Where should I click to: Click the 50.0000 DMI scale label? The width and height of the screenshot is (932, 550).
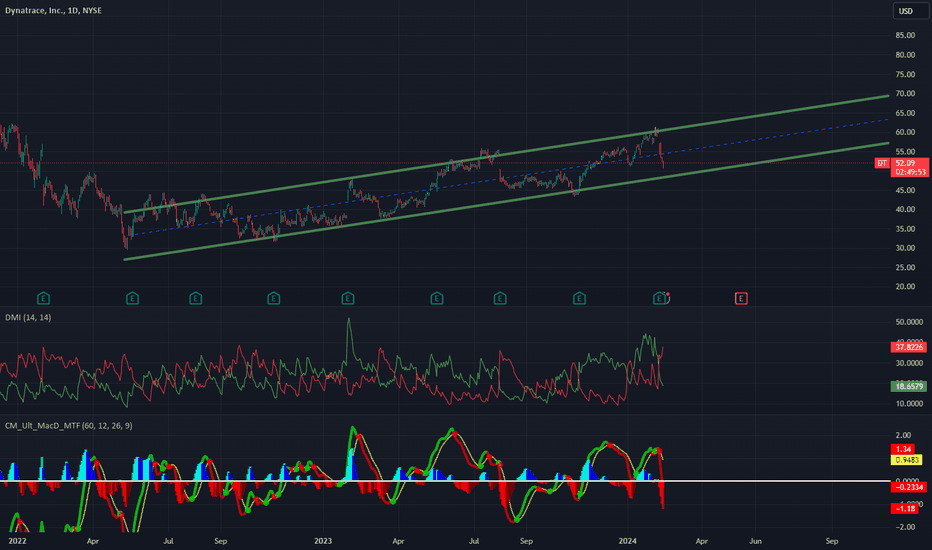(909, 322)
